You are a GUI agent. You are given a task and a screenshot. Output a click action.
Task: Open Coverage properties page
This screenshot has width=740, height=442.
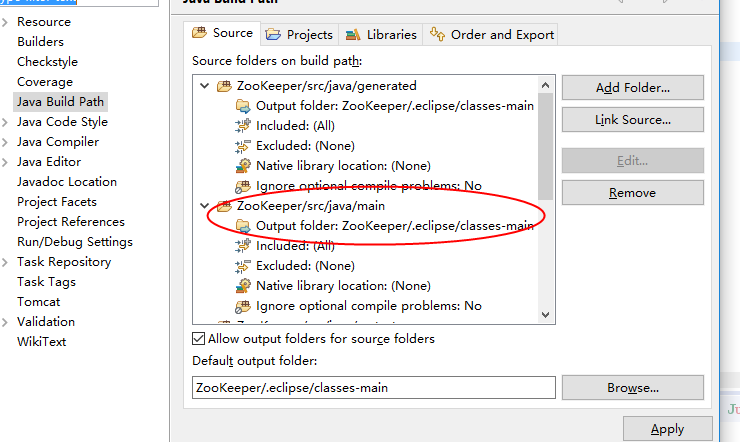(45, 82)
